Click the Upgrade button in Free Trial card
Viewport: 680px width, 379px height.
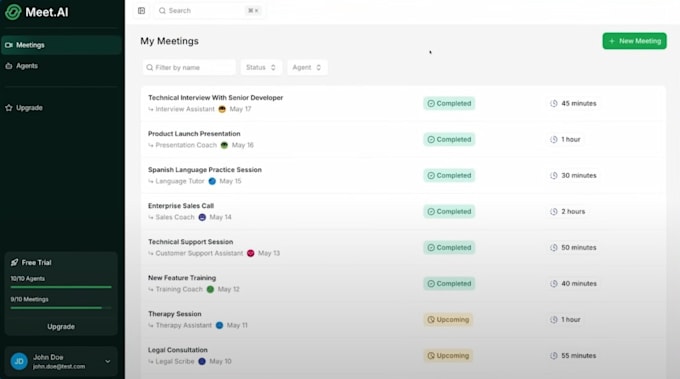pos(61,327)
